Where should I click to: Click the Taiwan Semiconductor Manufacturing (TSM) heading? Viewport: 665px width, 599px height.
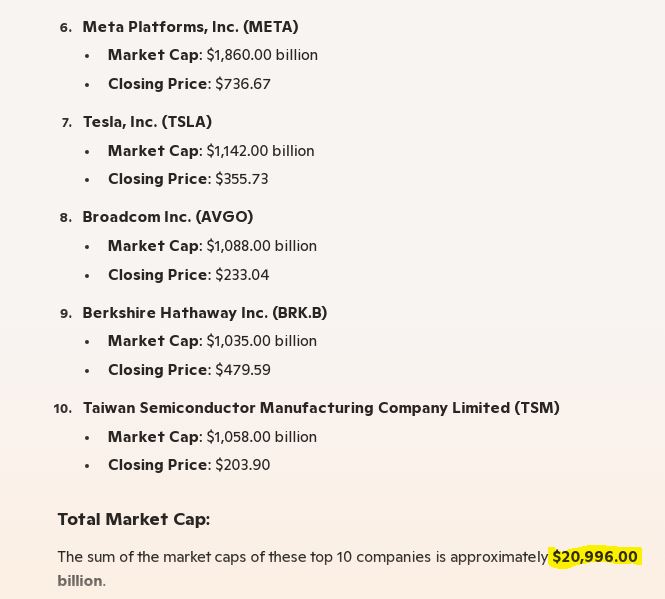[321, 408]
